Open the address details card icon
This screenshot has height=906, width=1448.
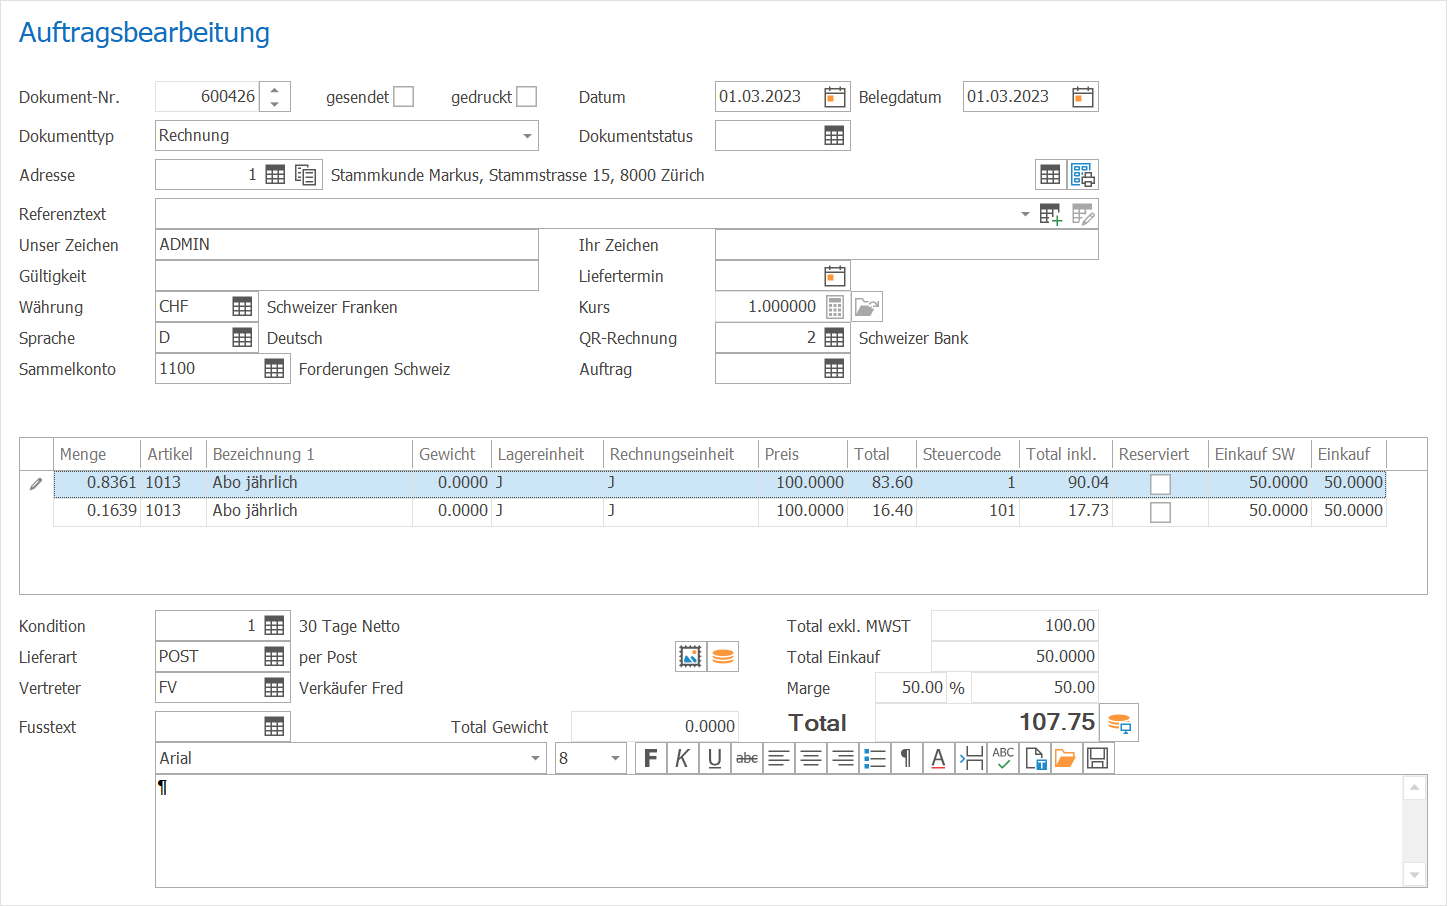[306, 175]
